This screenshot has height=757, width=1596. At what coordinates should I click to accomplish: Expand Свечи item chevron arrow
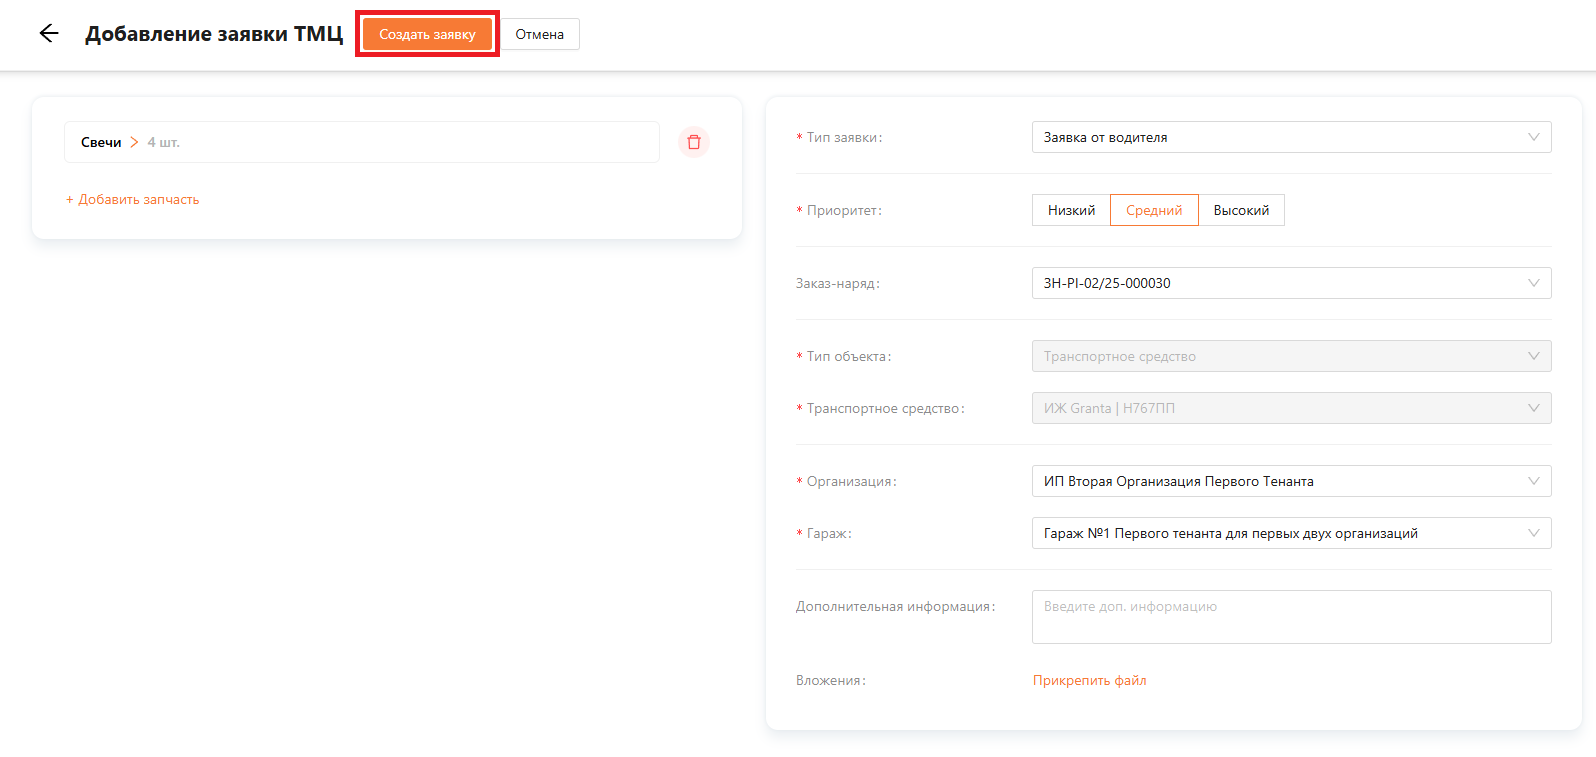tap(134, 142)
